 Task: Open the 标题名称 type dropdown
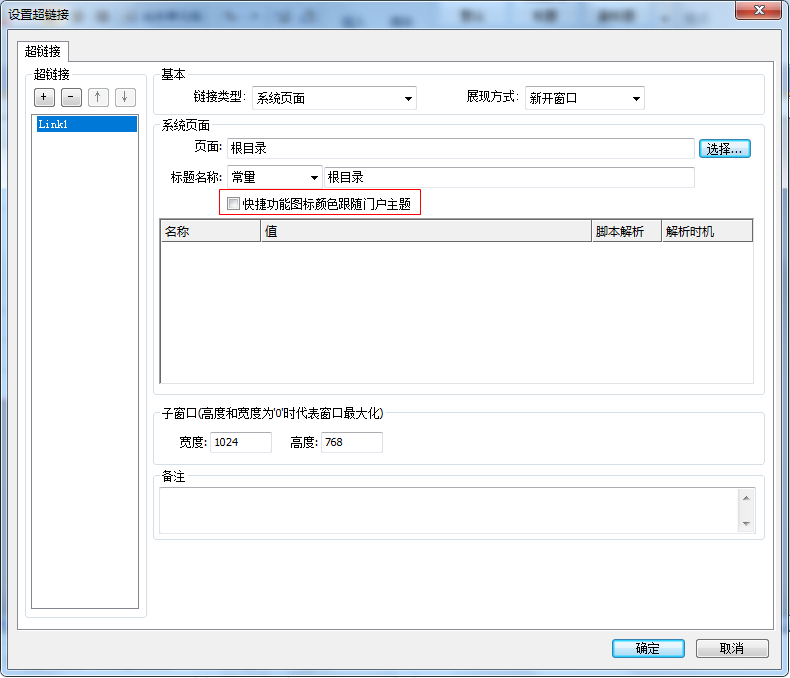[274, 178]
